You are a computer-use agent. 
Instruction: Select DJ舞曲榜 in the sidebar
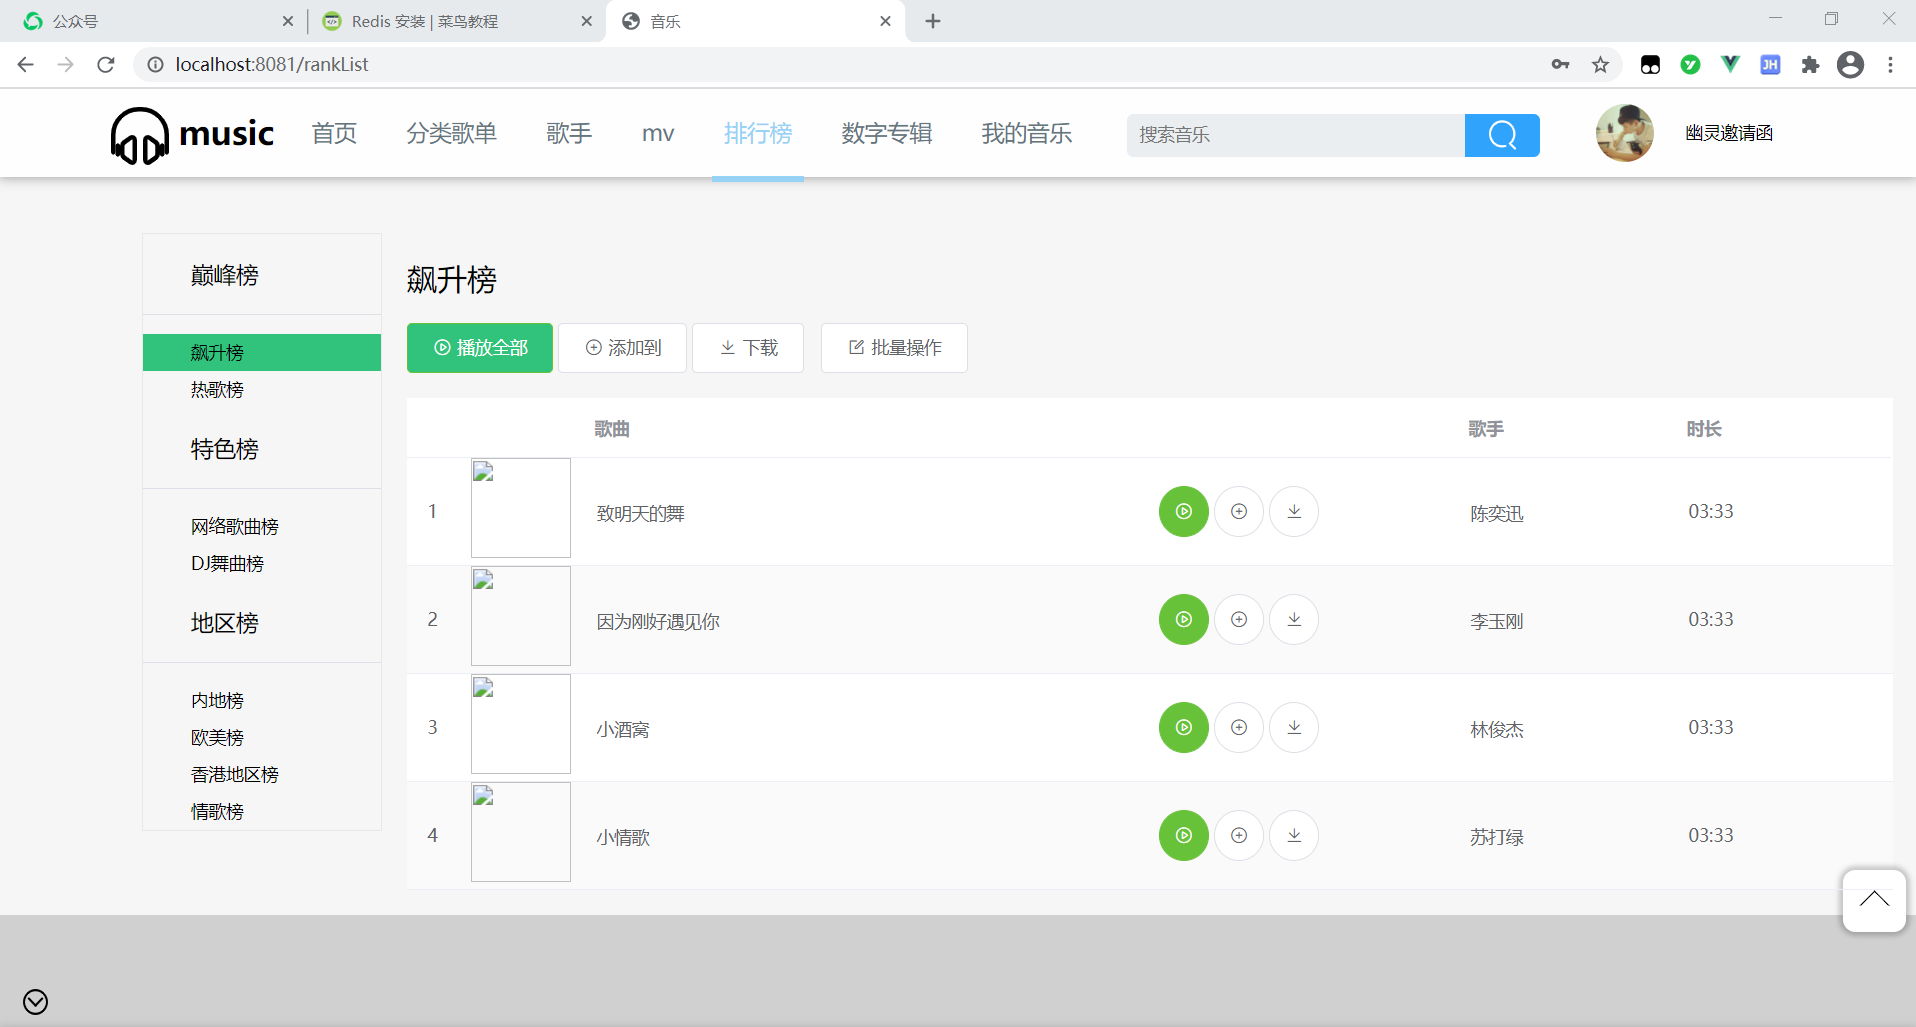pyautogui.click(x=227, y=564)
